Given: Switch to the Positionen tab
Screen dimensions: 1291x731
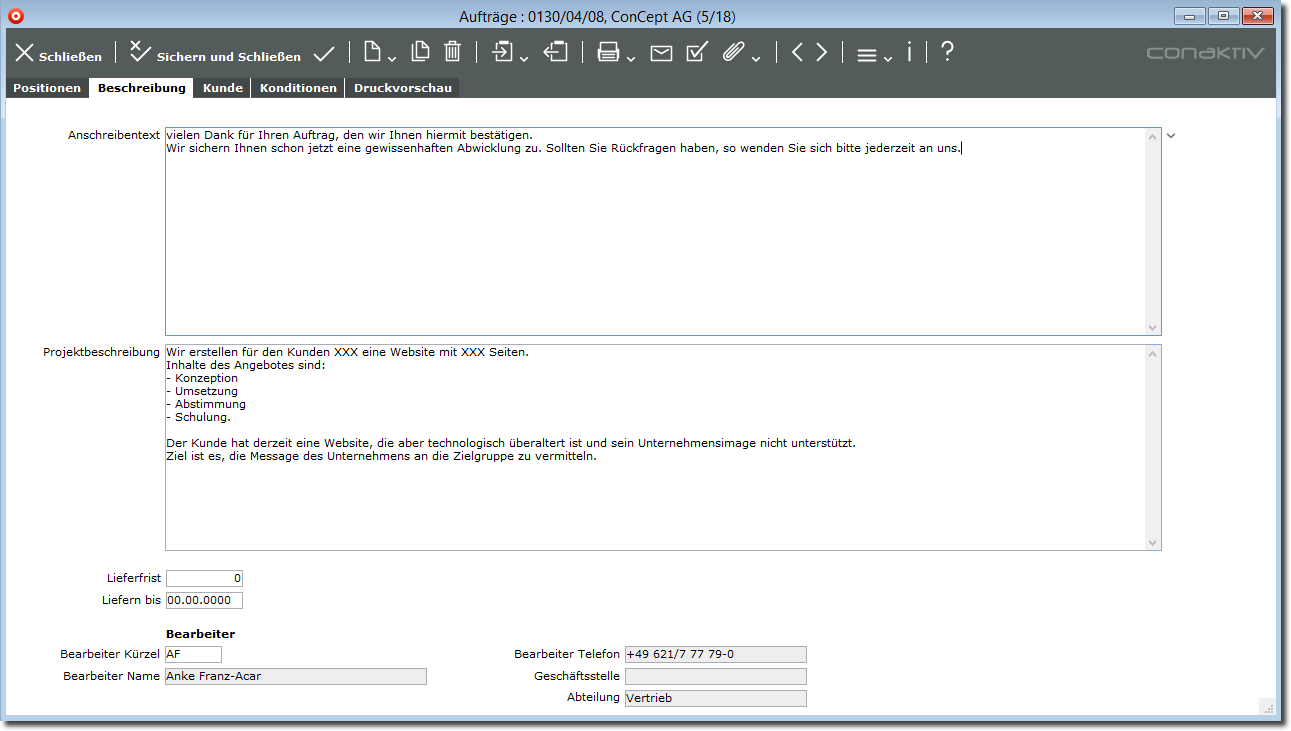Looking at the screenshot, I should tap(47, 88).
